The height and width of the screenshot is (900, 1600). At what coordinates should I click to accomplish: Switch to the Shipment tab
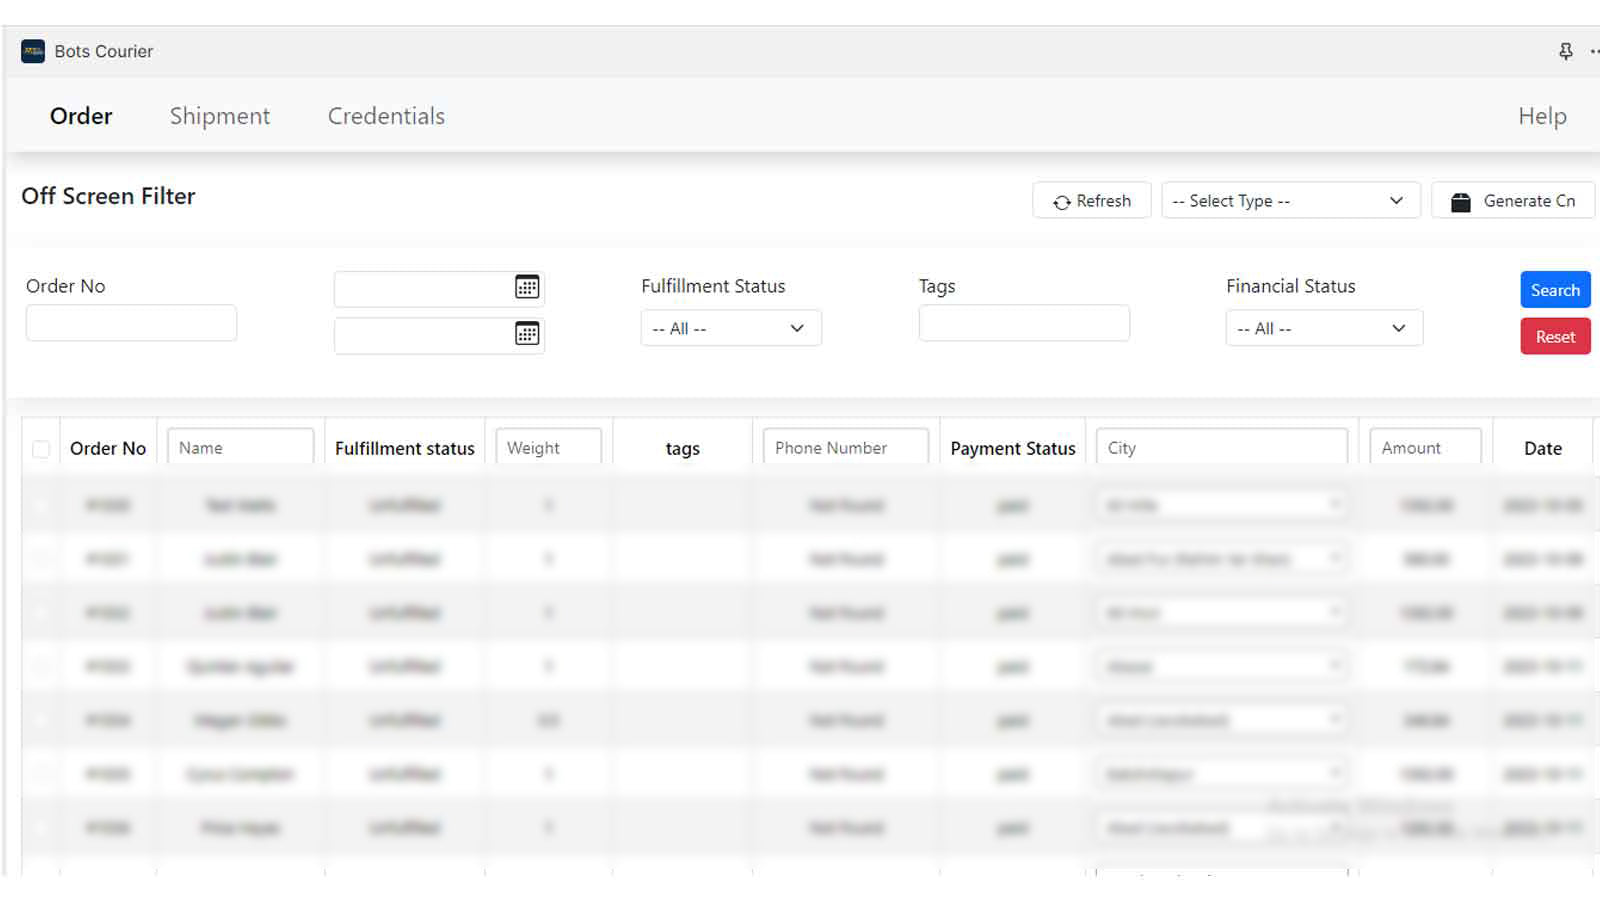pyautogui.click(x=220, y=116)
